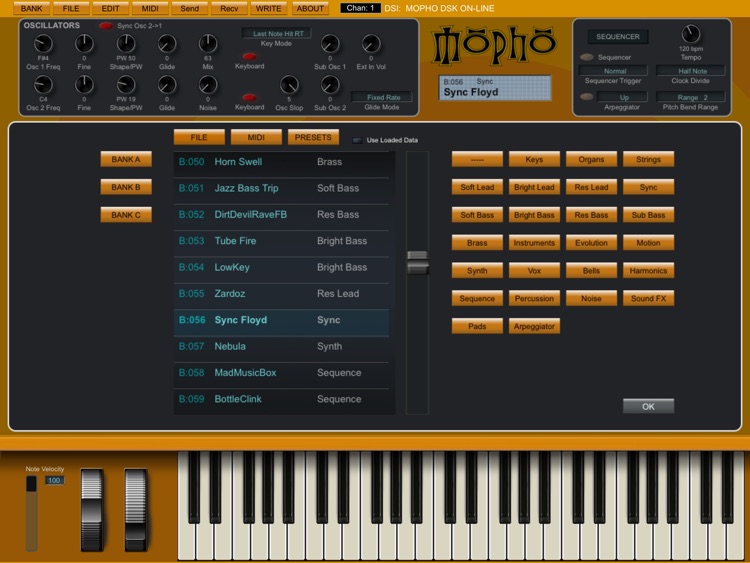Toggle the Sync Osc 2->1 LED

(106, 25)
